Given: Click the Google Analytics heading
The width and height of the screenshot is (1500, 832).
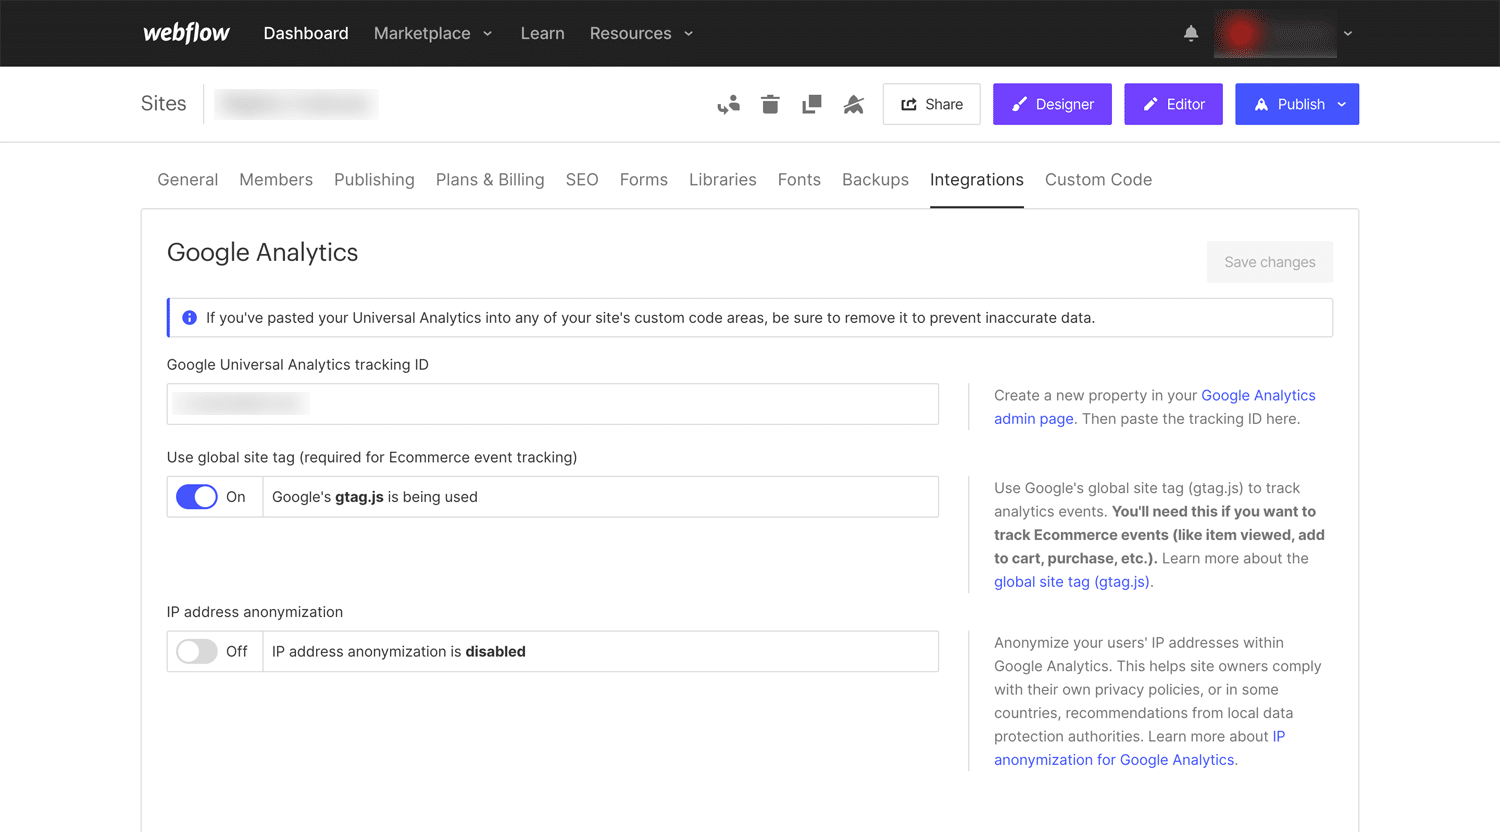Looking at the screenshot, I should click(262, 252).
